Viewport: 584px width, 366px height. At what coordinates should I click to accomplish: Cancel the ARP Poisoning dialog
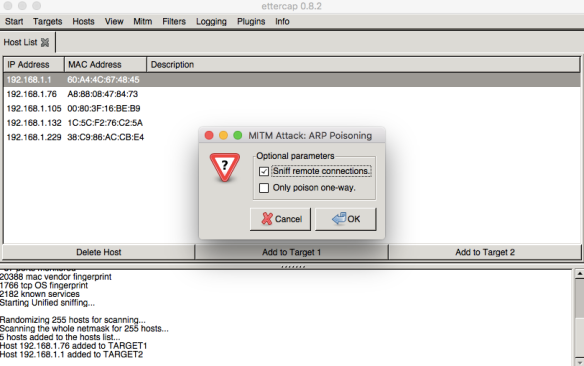[280, 219]
